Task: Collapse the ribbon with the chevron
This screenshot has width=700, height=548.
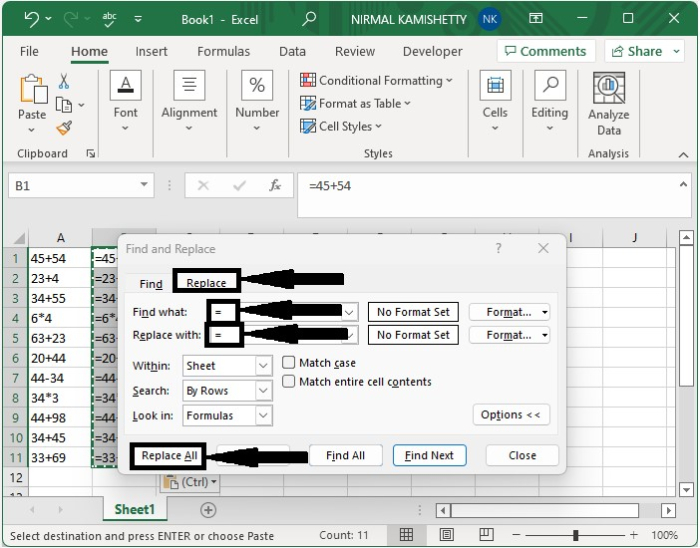Action: point(683,155)
